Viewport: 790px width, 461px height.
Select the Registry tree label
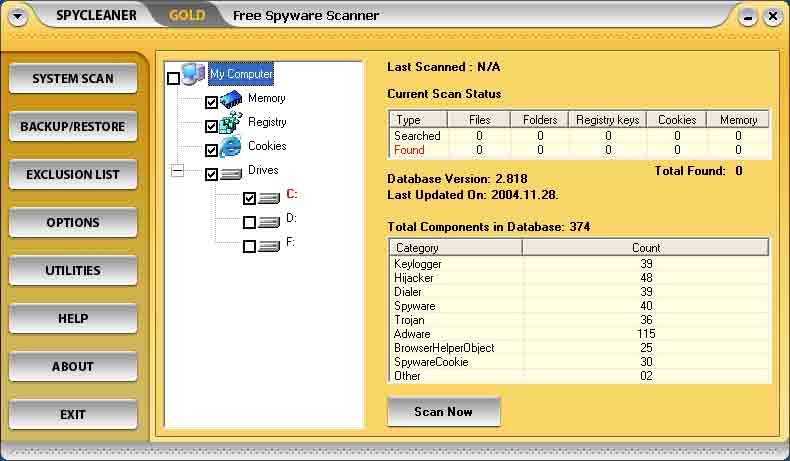point(267,122)
